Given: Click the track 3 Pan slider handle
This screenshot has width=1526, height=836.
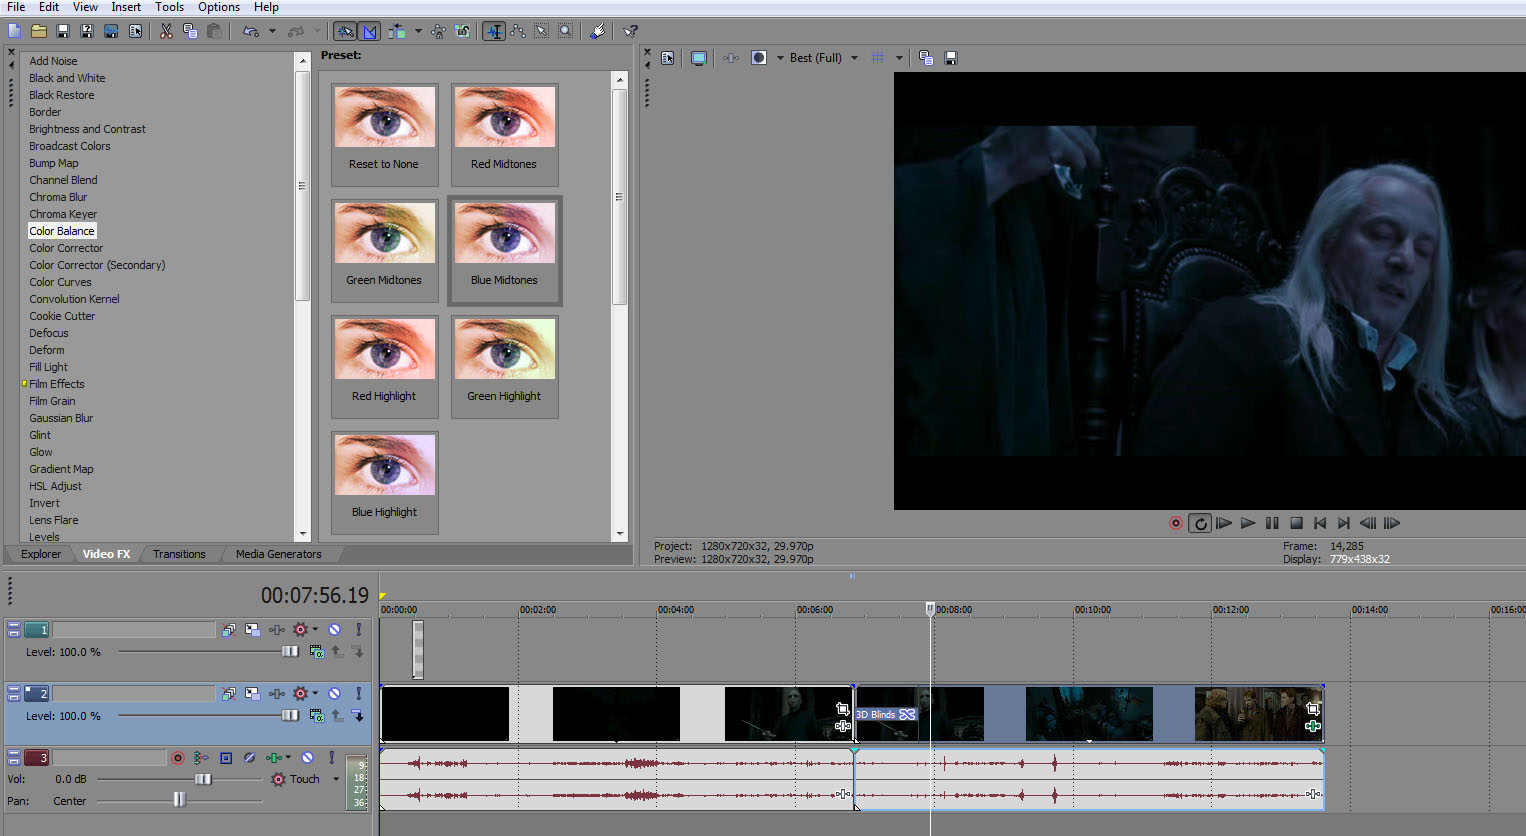Looking at the screenshot, I should point(179,799).
